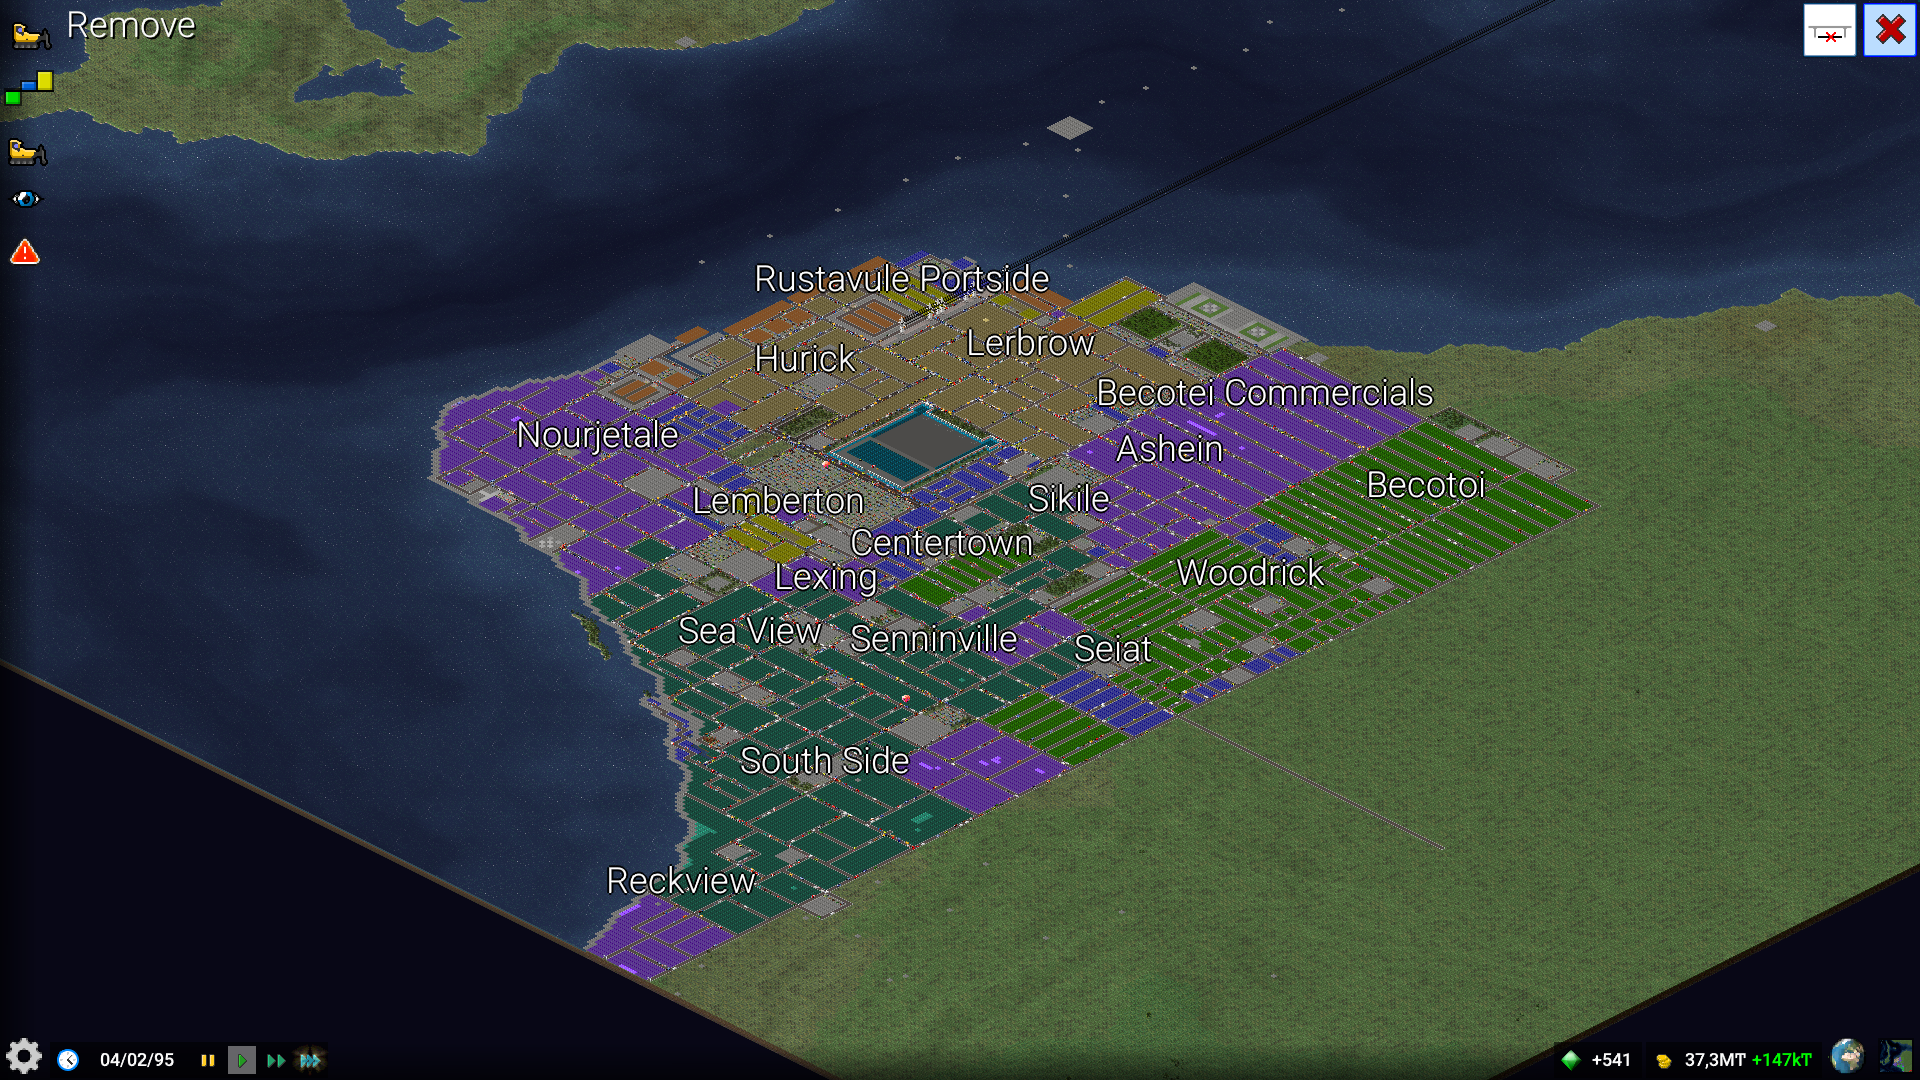Viewport: 1920px width, 1080px height.
Task: Click the +147kT income value
Action: [x=1781, y=1060]
